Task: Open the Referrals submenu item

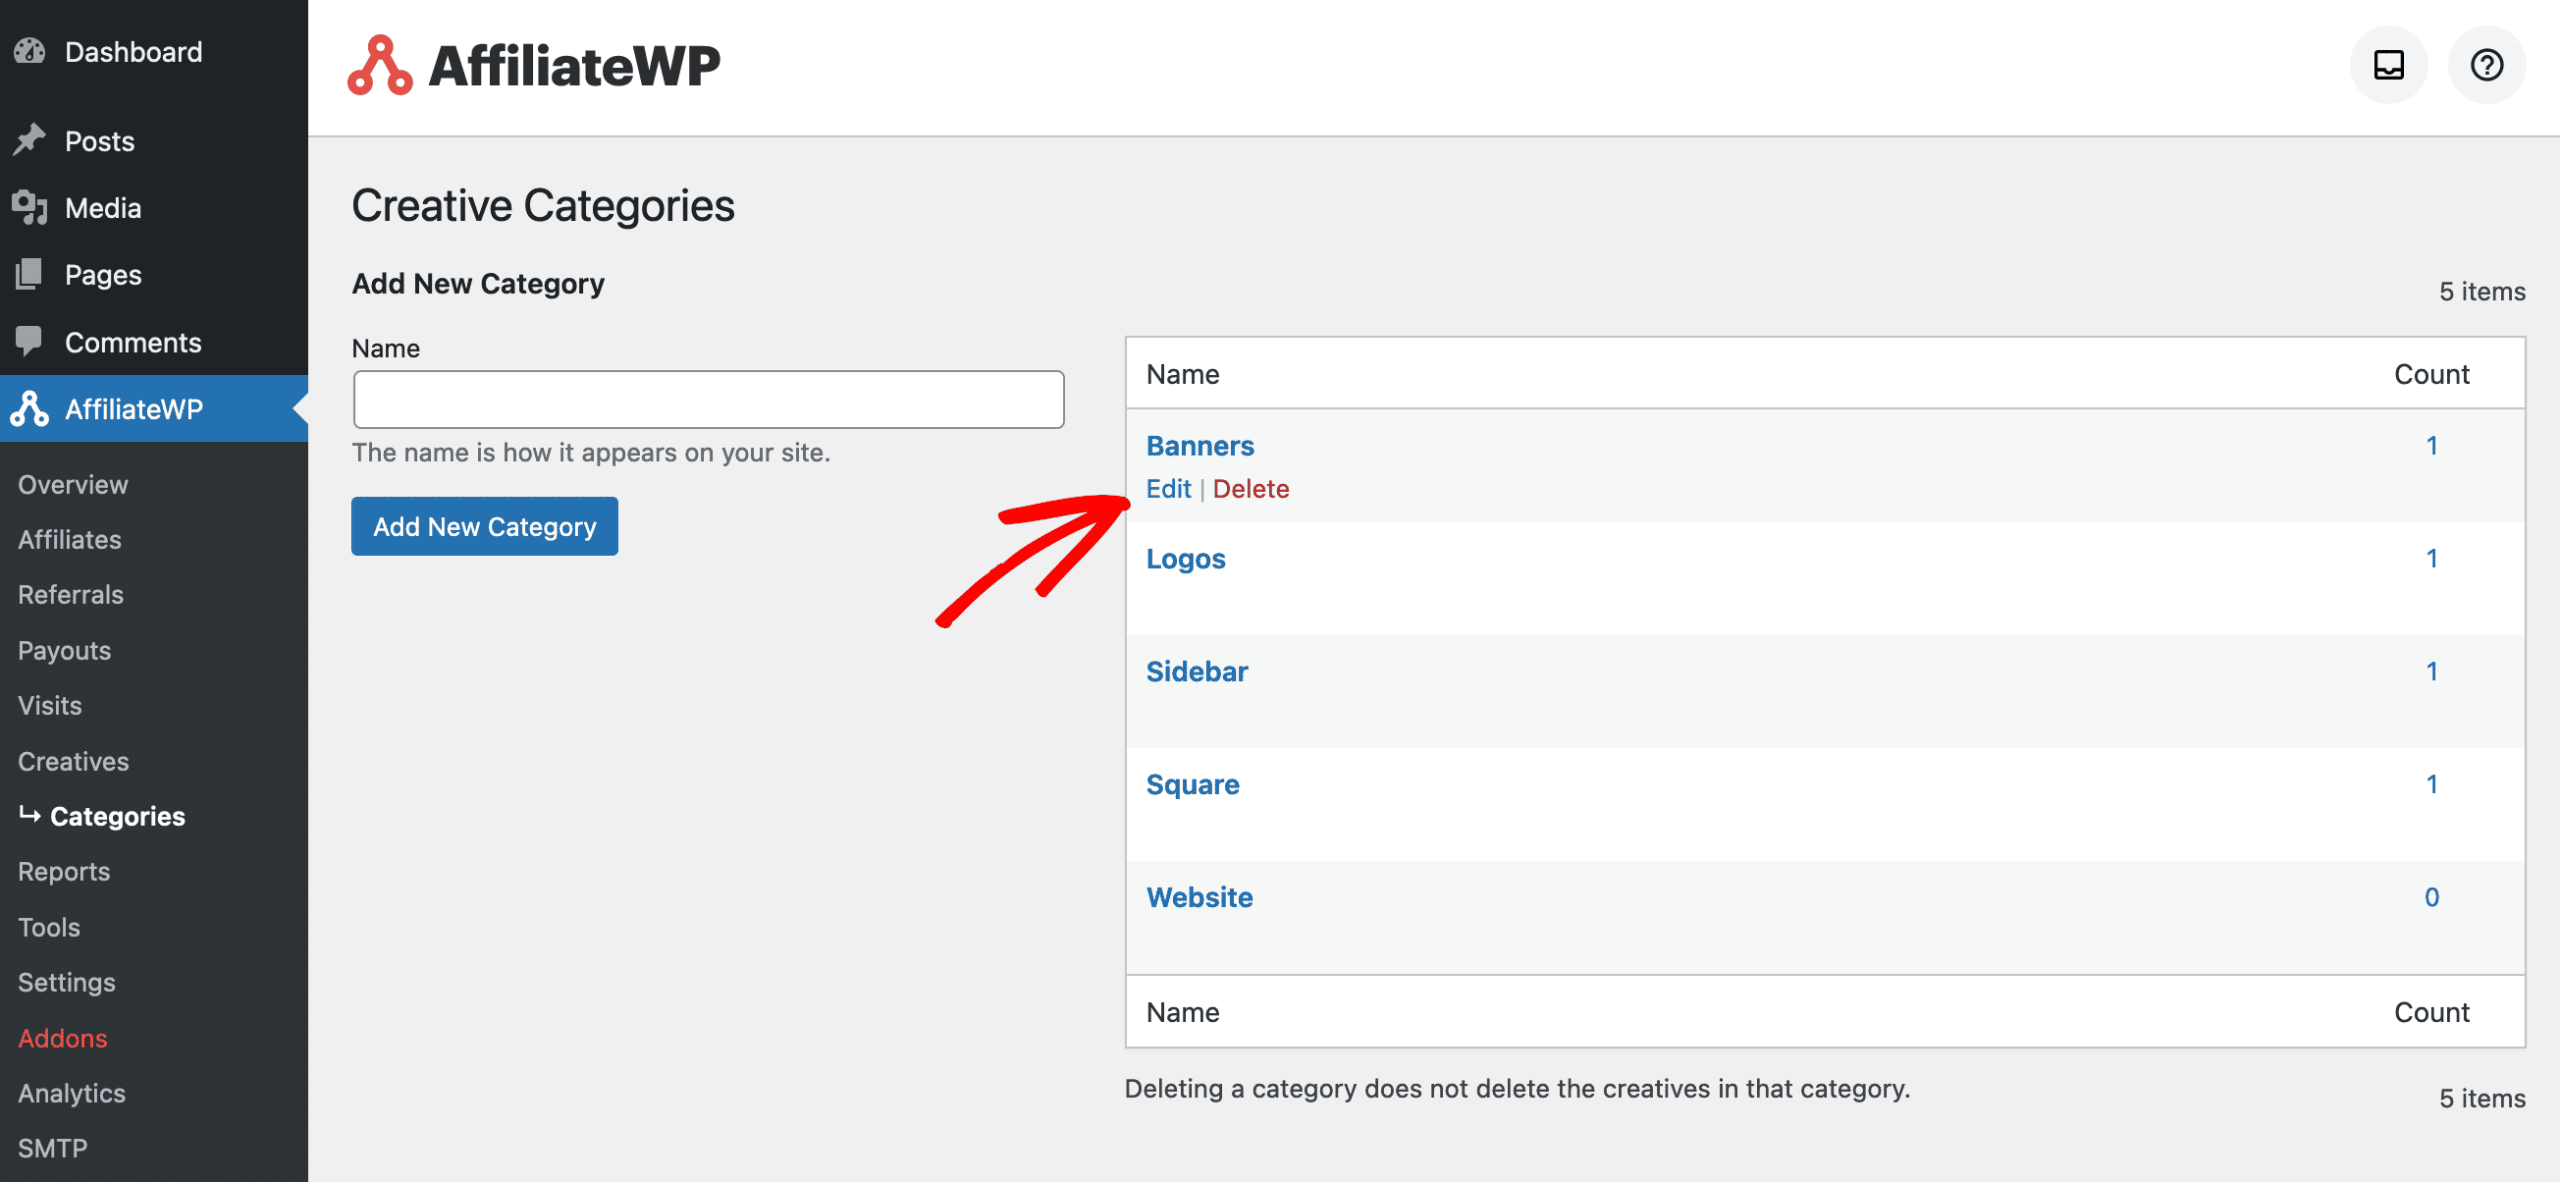Action: coord(70,594)
